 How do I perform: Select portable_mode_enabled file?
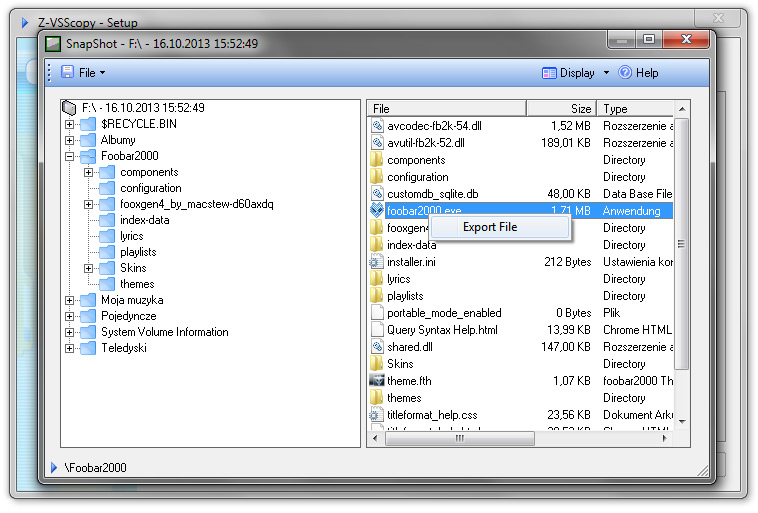pos(444,313)
